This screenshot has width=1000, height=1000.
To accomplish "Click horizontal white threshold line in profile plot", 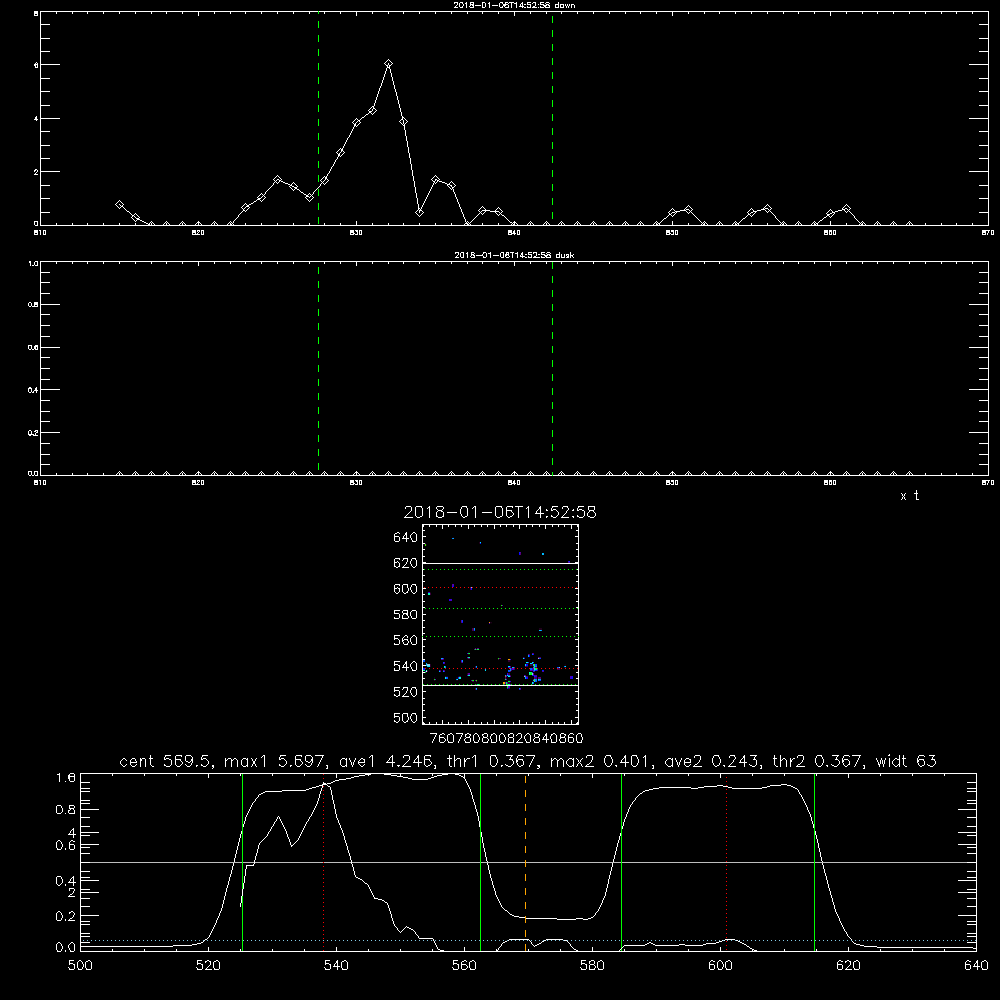I will pos(528,862).
